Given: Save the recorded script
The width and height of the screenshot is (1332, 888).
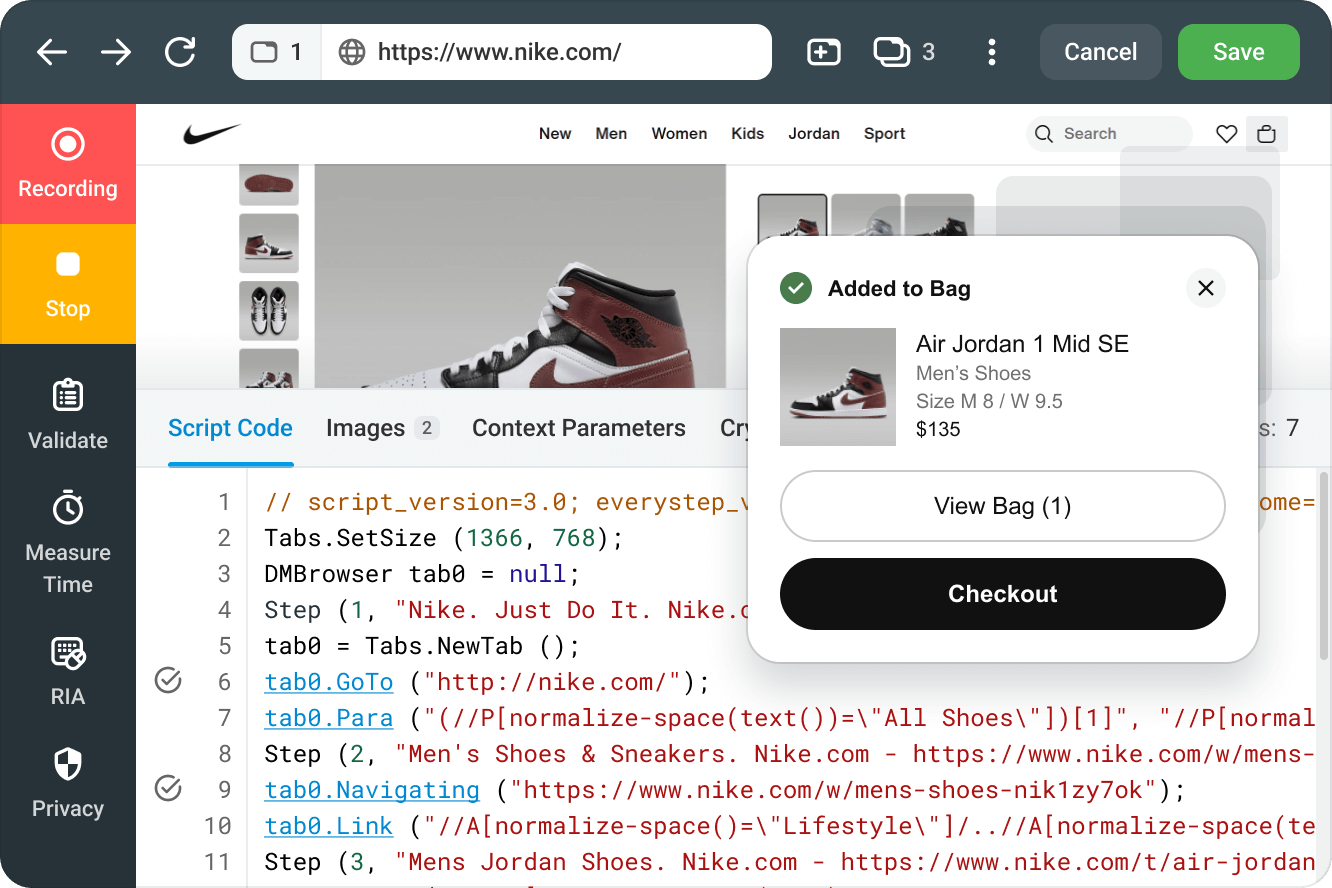Looking at the screenshot, I should (x=1238, y=52).
